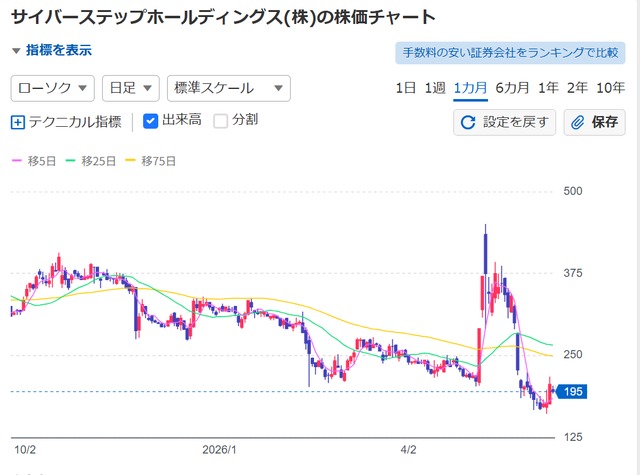Click the 設定を戻す reset button

pyautogui.click(x=504, y=122)
